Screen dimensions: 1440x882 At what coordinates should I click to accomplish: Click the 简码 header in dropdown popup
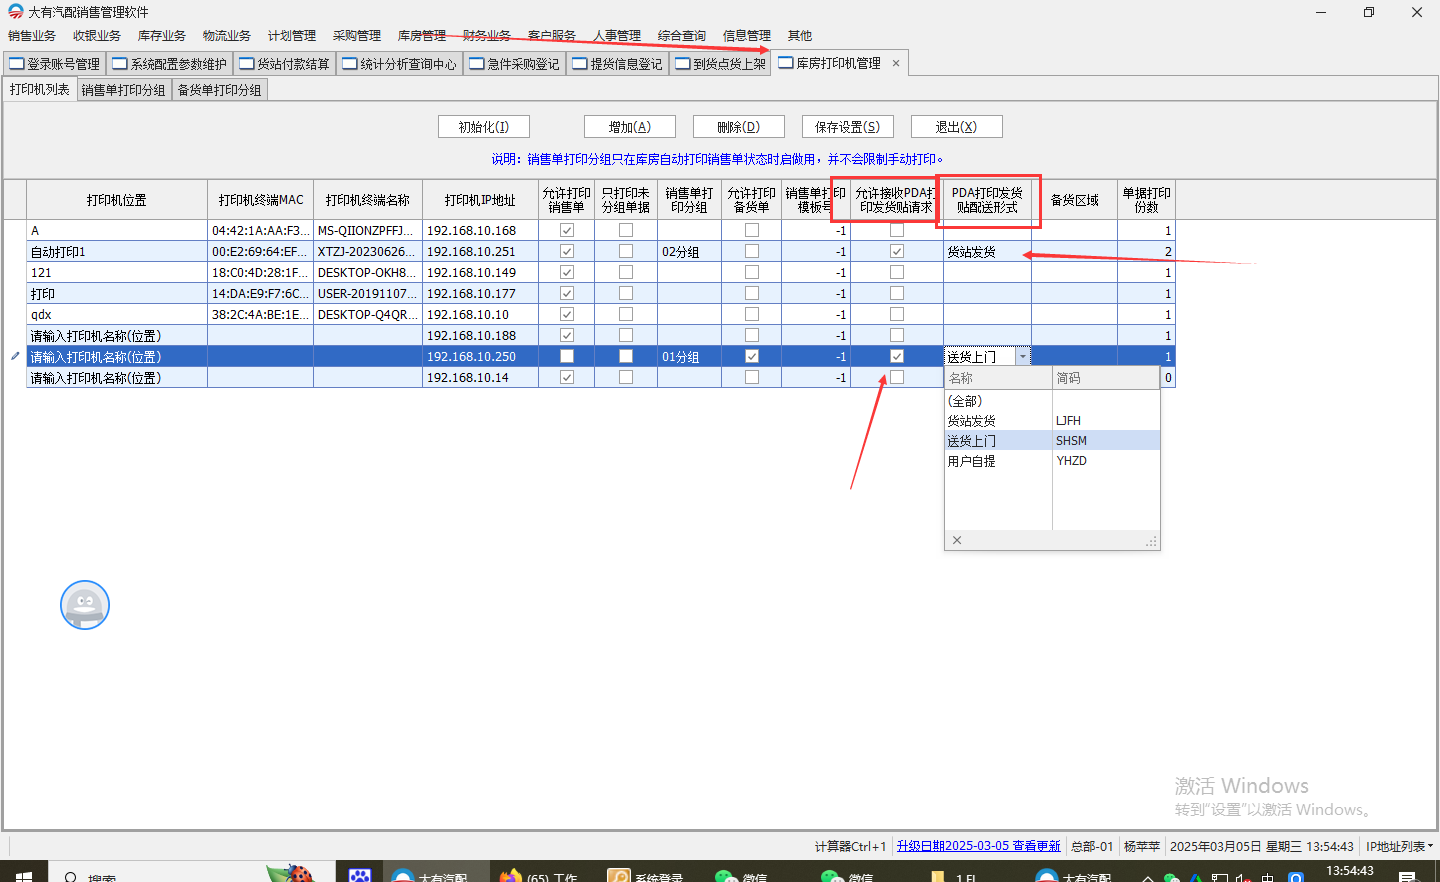(x=1106, y=378)
